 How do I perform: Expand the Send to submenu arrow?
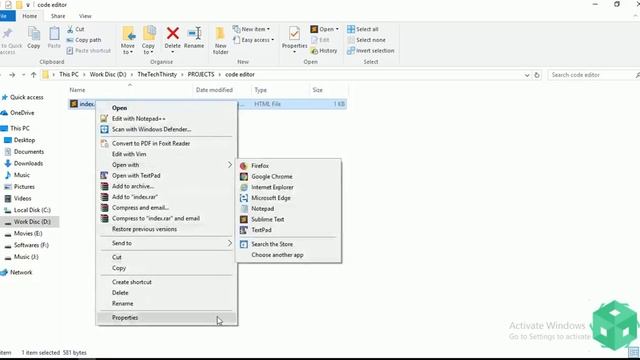pos(230,243)
